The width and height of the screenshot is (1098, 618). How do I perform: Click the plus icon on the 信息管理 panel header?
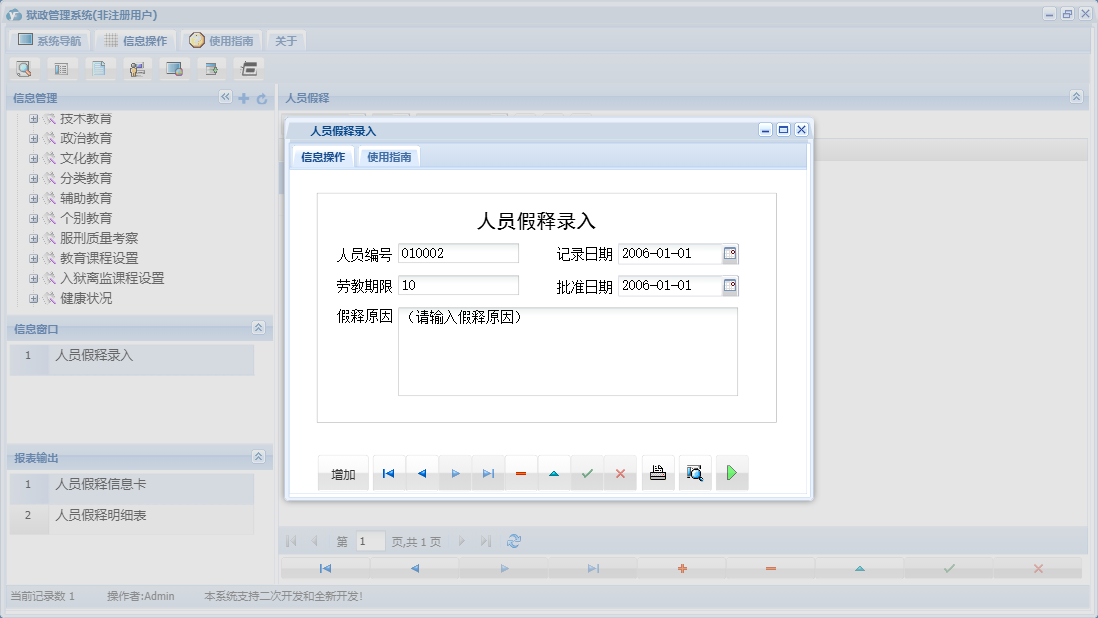(x=243, y=98)
